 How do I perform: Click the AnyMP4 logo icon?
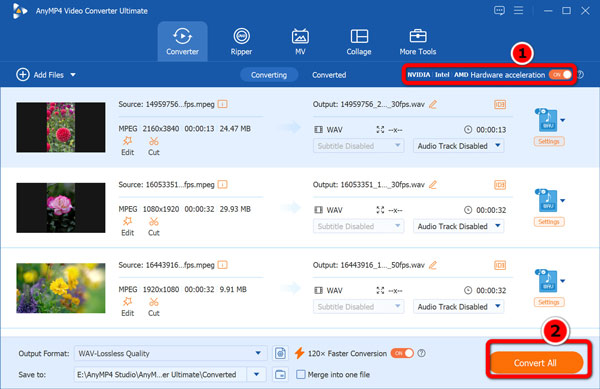coord(19,11)
